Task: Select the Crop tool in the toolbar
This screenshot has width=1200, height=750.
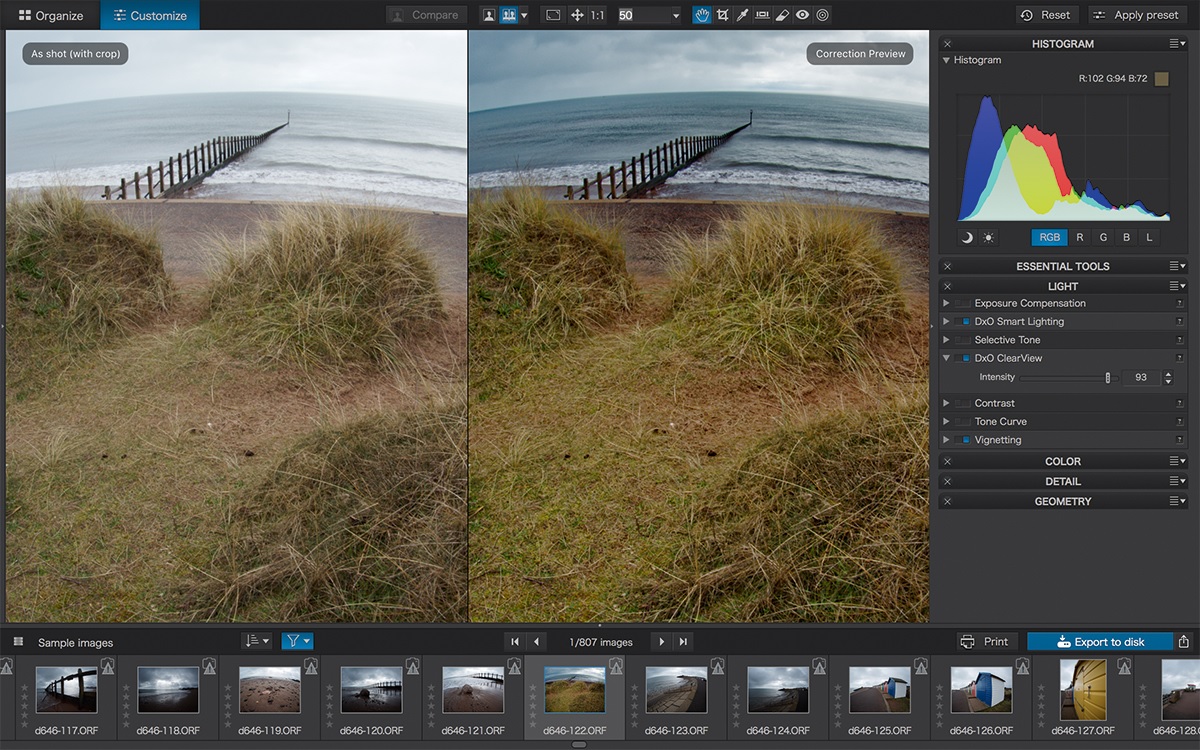Action: pyautogui.click(x=722, y=15)
